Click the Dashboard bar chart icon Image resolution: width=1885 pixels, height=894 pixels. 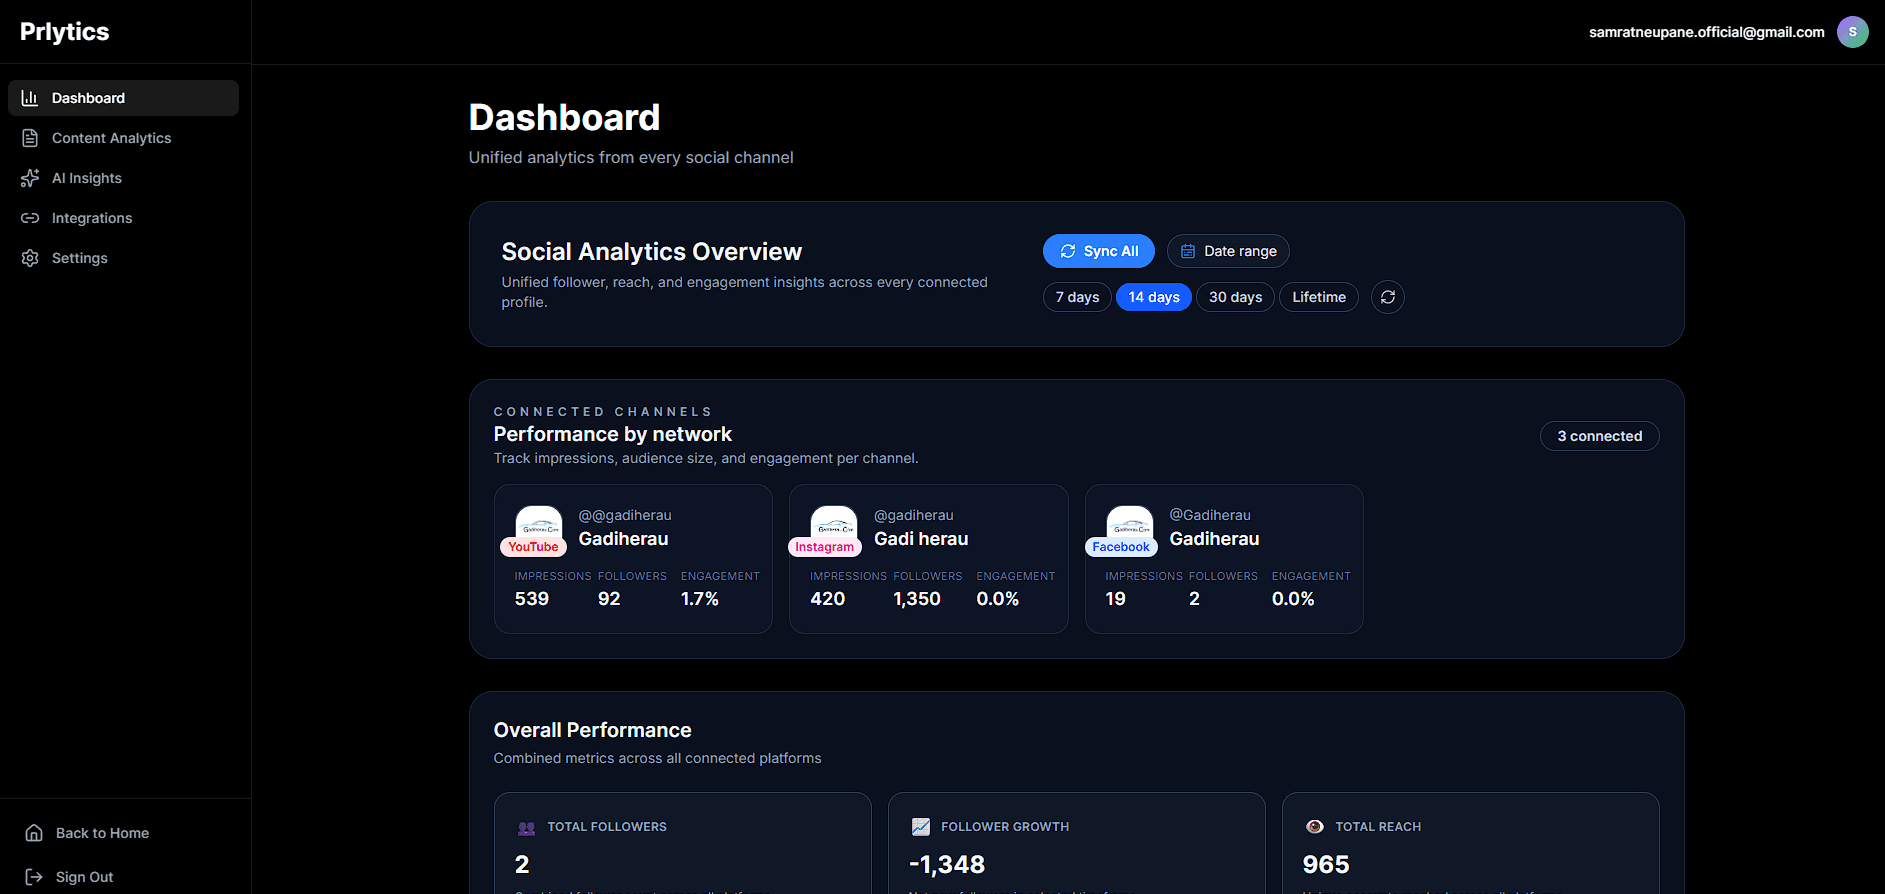coord(30,98)
